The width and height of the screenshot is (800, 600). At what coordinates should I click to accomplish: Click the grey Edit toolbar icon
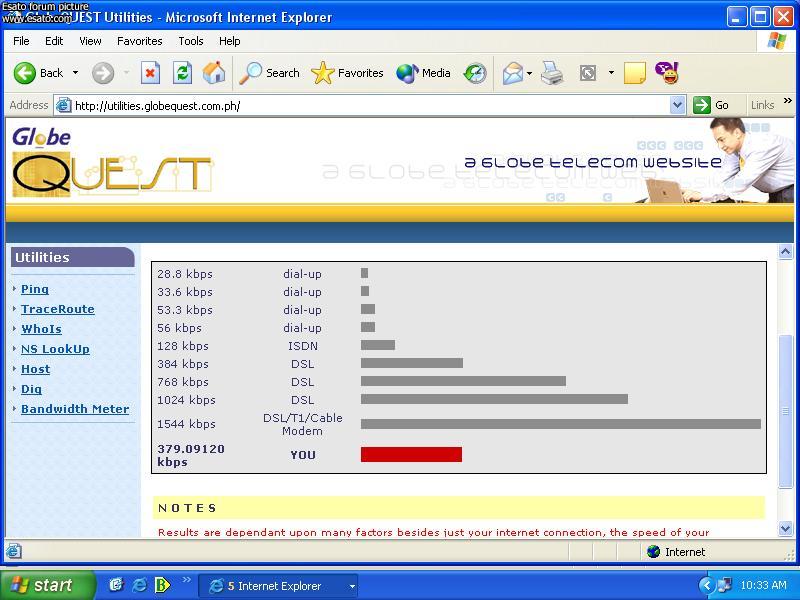click(x=588, y=73)
